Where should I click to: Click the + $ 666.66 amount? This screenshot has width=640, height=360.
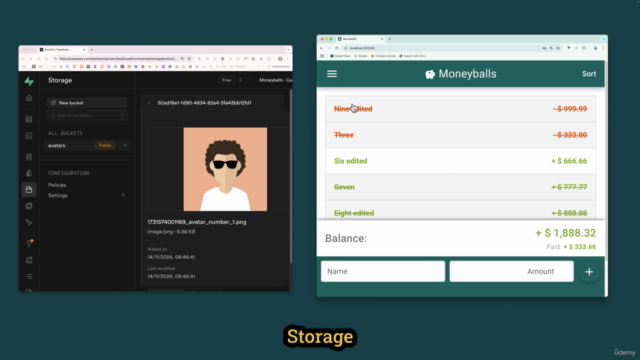[x=569, y=161]
